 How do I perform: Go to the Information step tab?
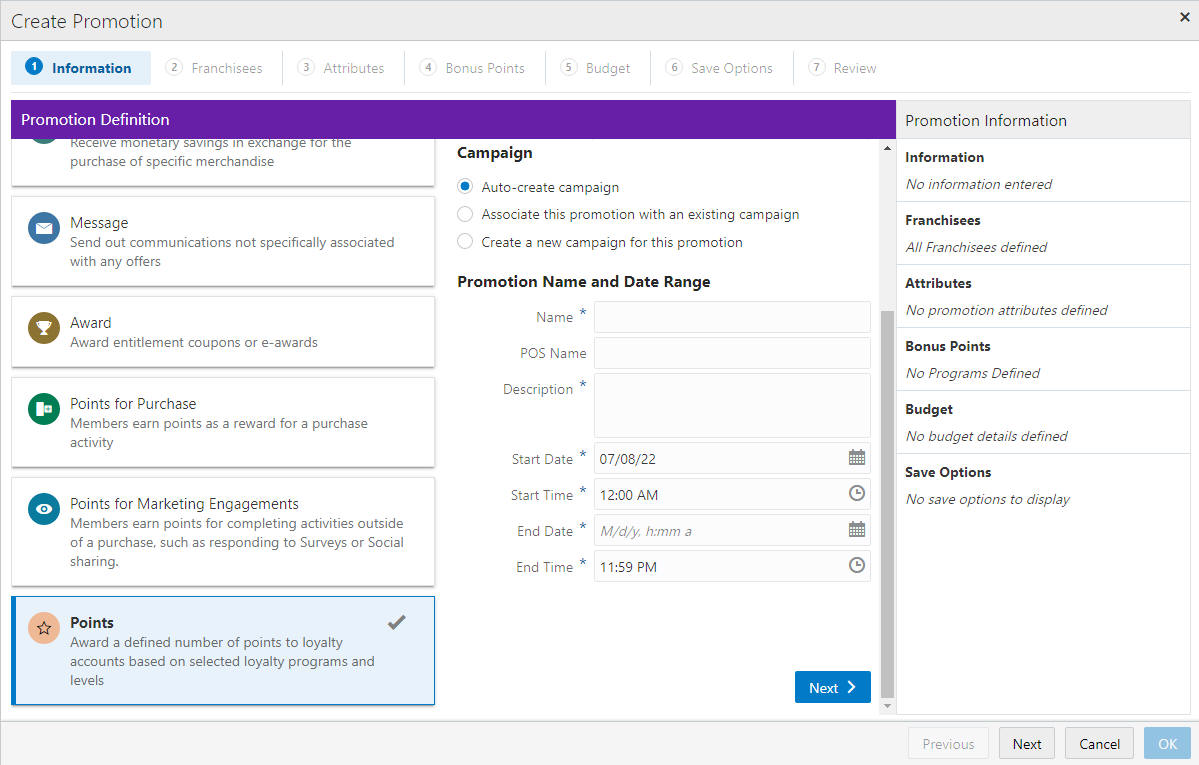(x=80, y=68)
